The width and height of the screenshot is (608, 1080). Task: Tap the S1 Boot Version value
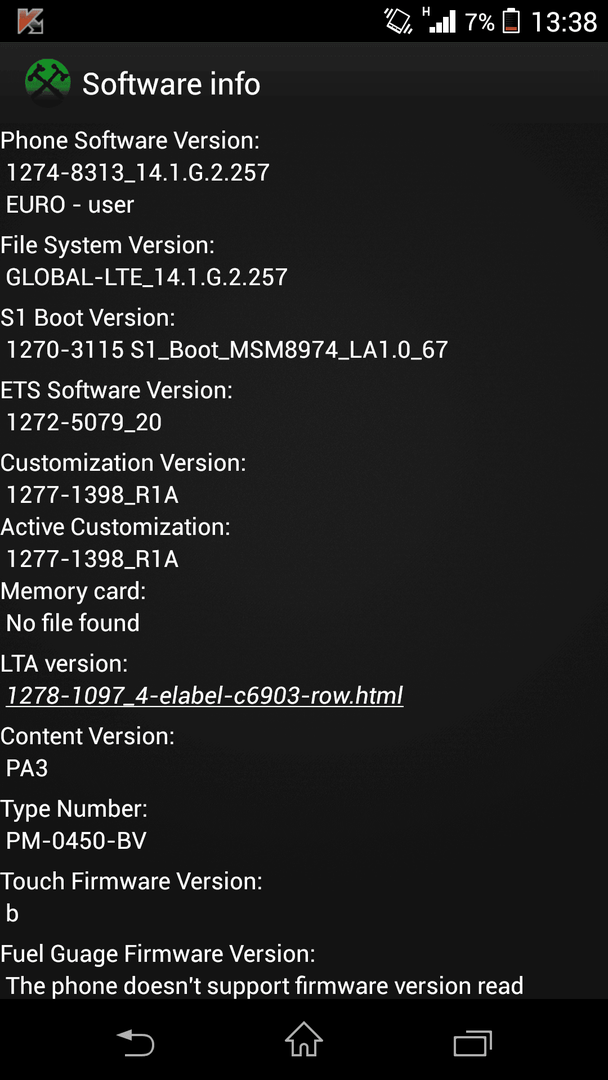pyautogui.click(x=227, y=350)
